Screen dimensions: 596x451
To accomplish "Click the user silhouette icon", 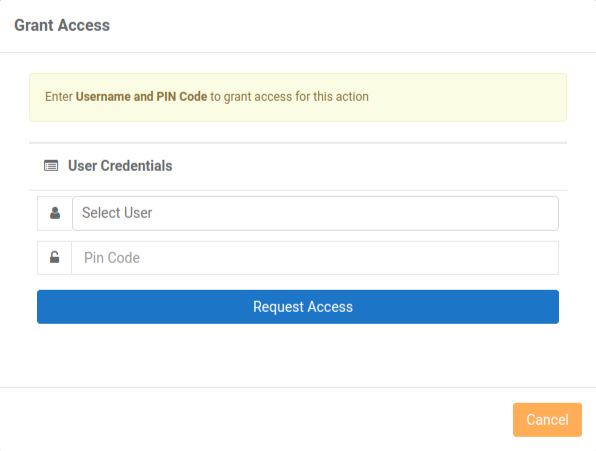I will [55, 213].
